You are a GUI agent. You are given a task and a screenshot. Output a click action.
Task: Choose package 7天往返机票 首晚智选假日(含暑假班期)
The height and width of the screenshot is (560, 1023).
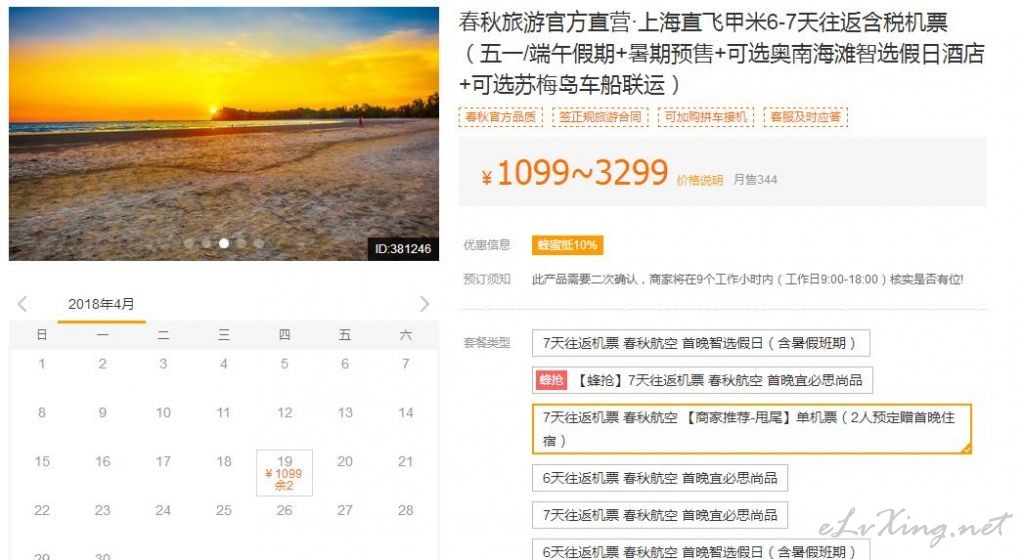[x=701, y=343]
